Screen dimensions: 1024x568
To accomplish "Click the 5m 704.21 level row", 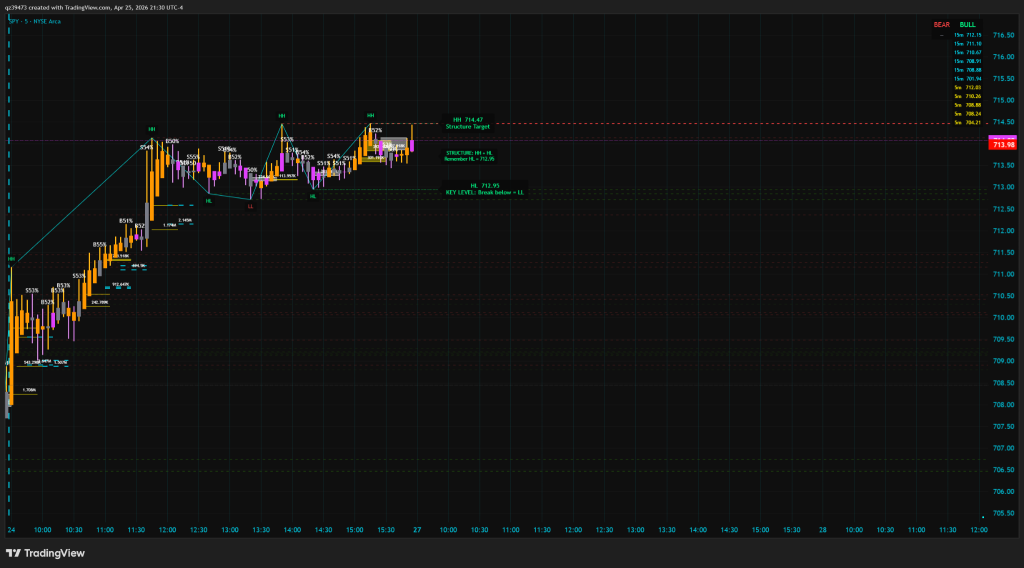I will point(967,123).
